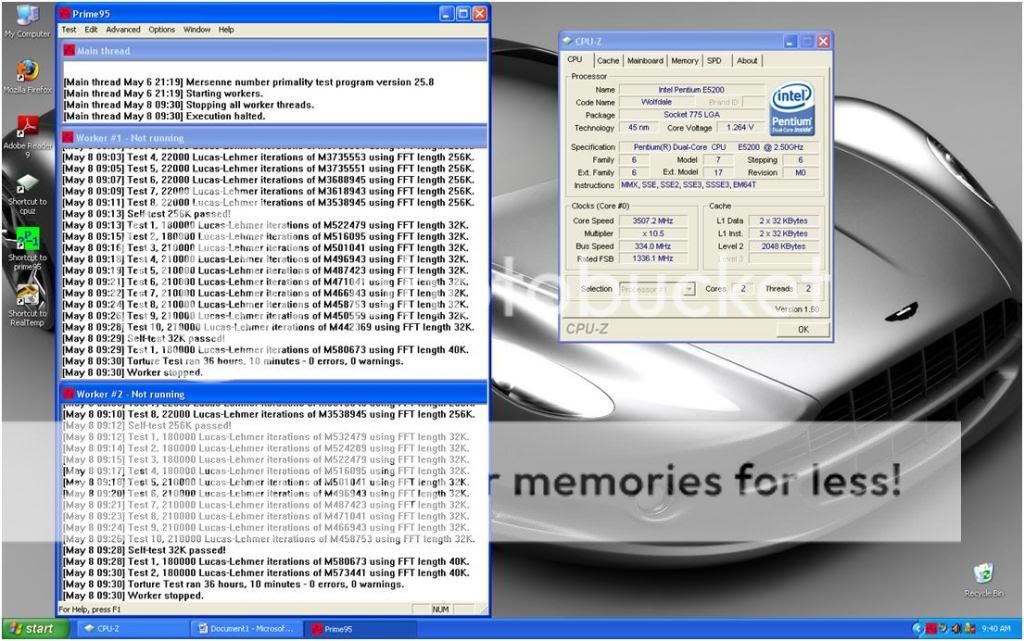The height and width of the screenshot is (641, 1024).
Task: Click the Worker #1 - Not running title bar
Action: [x=274, y=138]
